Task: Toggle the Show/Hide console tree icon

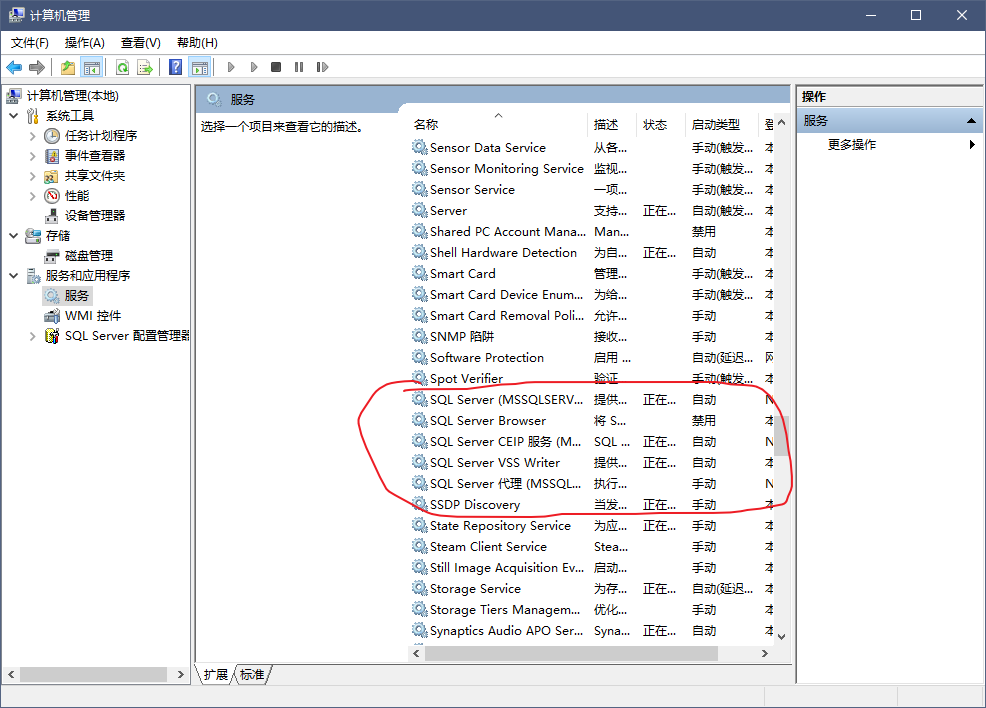Action: click(x=92, y=67)
